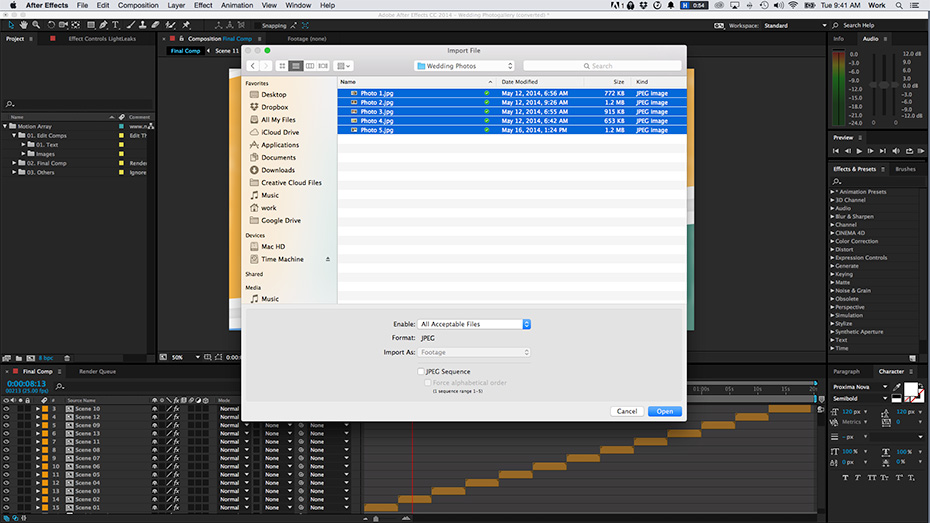The width and height of the screenshot is (930, 523).
Task: Cancel the Import File dialog
Action: click(627, 411)
